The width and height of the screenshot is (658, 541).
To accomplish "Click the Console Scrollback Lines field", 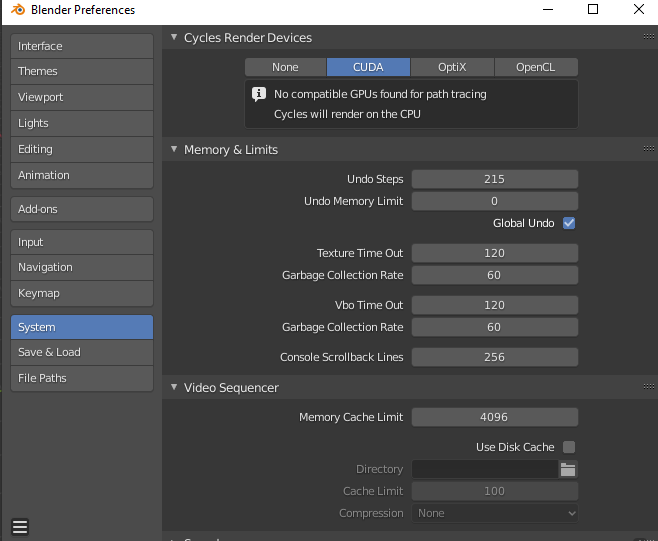I will [x=495, y=357].
